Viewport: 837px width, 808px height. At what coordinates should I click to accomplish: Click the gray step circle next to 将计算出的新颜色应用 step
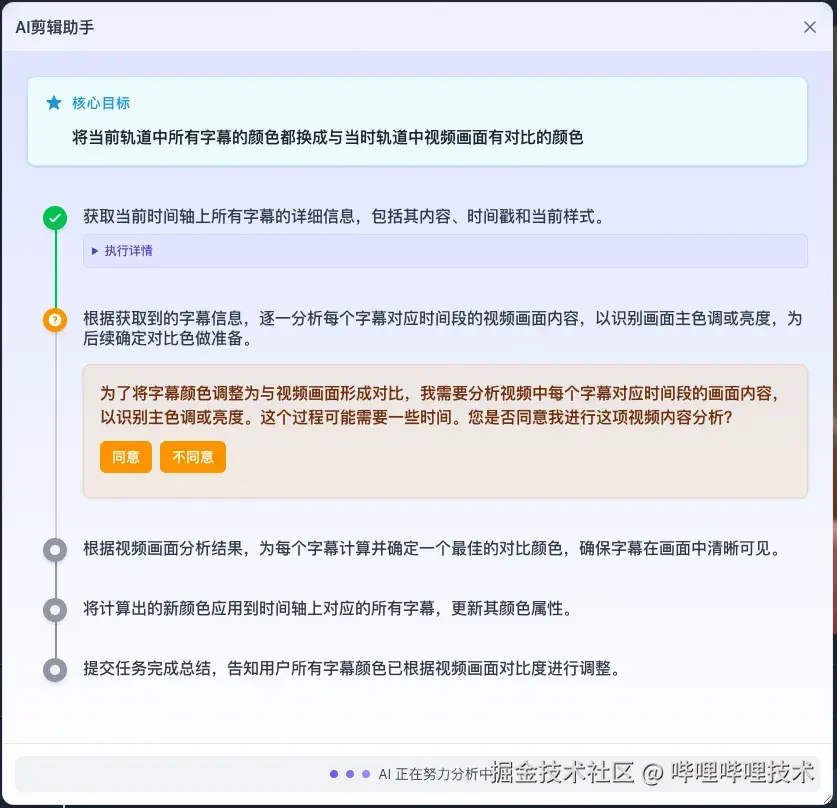coord(55,609)
